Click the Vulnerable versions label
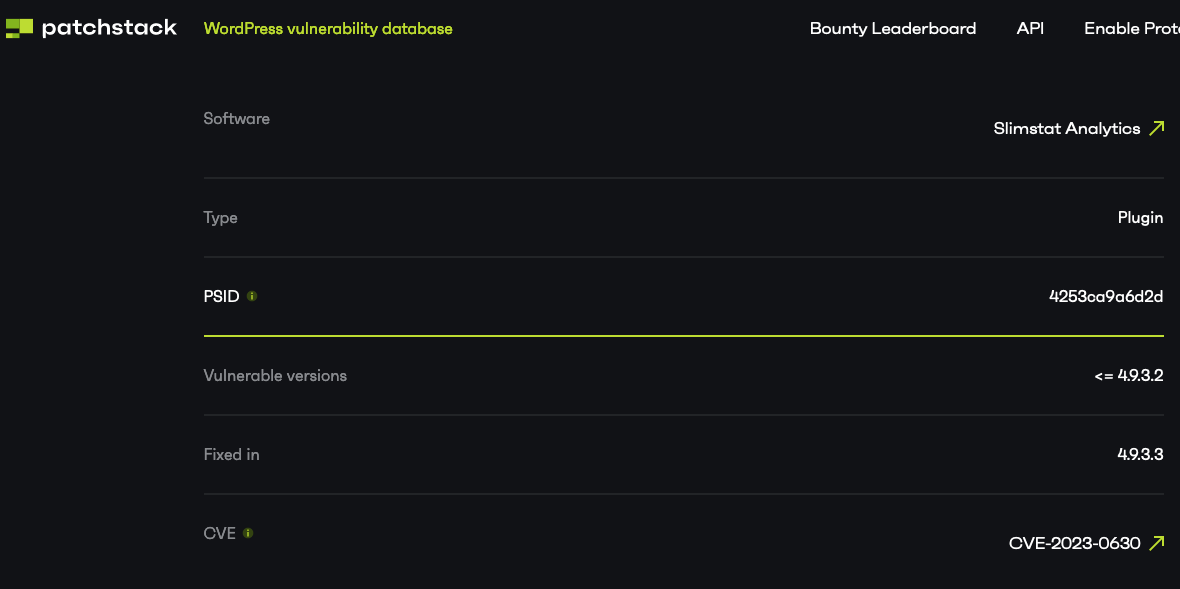Image resolution: width=1180 pixels, height=589 pixels. [275, 375]
